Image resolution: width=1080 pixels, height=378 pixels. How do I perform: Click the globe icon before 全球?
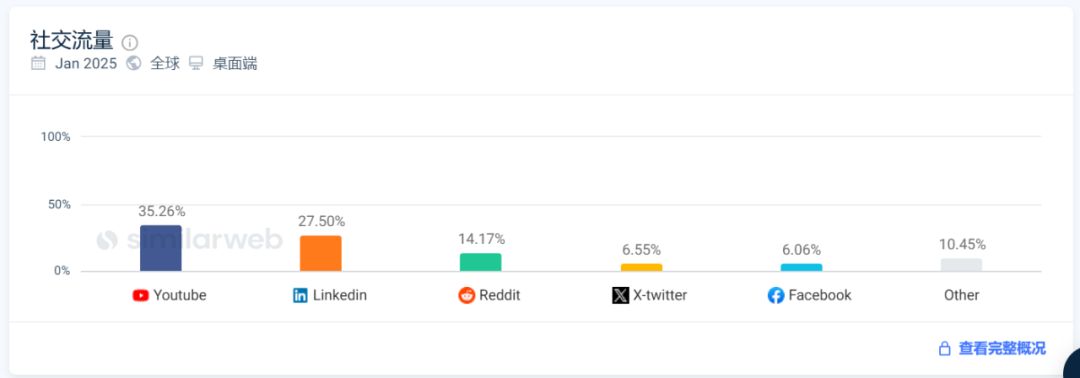tap(134, 63)
